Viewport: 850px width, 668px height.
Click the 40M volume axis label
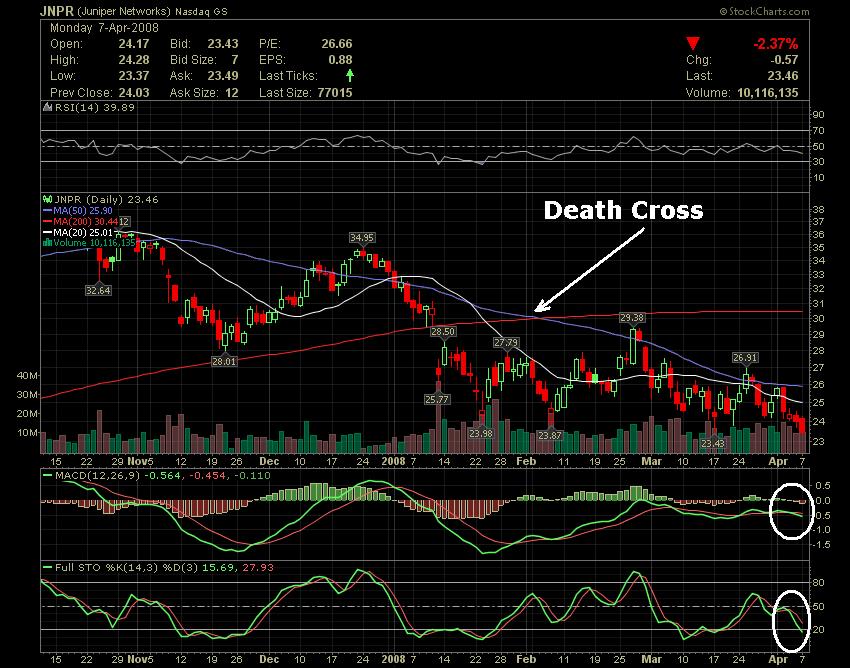[27, 375]
